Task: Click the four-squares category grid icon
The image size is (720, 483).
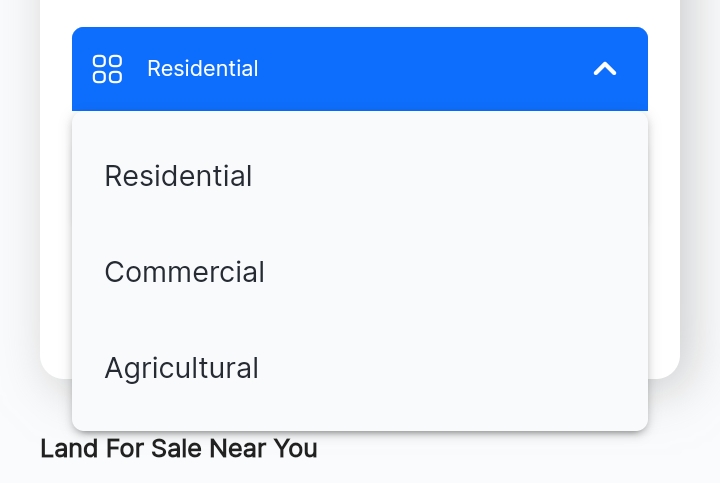Action: pos(107,69)
